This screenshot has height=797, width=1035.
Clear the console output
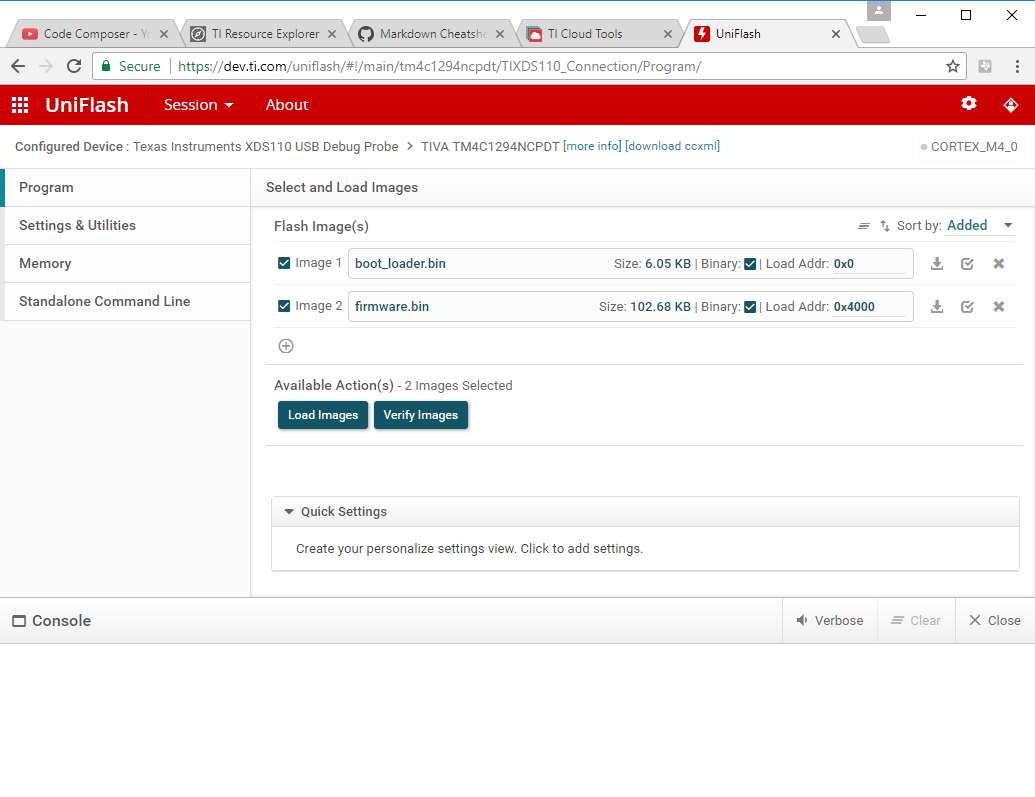point(916,621)
